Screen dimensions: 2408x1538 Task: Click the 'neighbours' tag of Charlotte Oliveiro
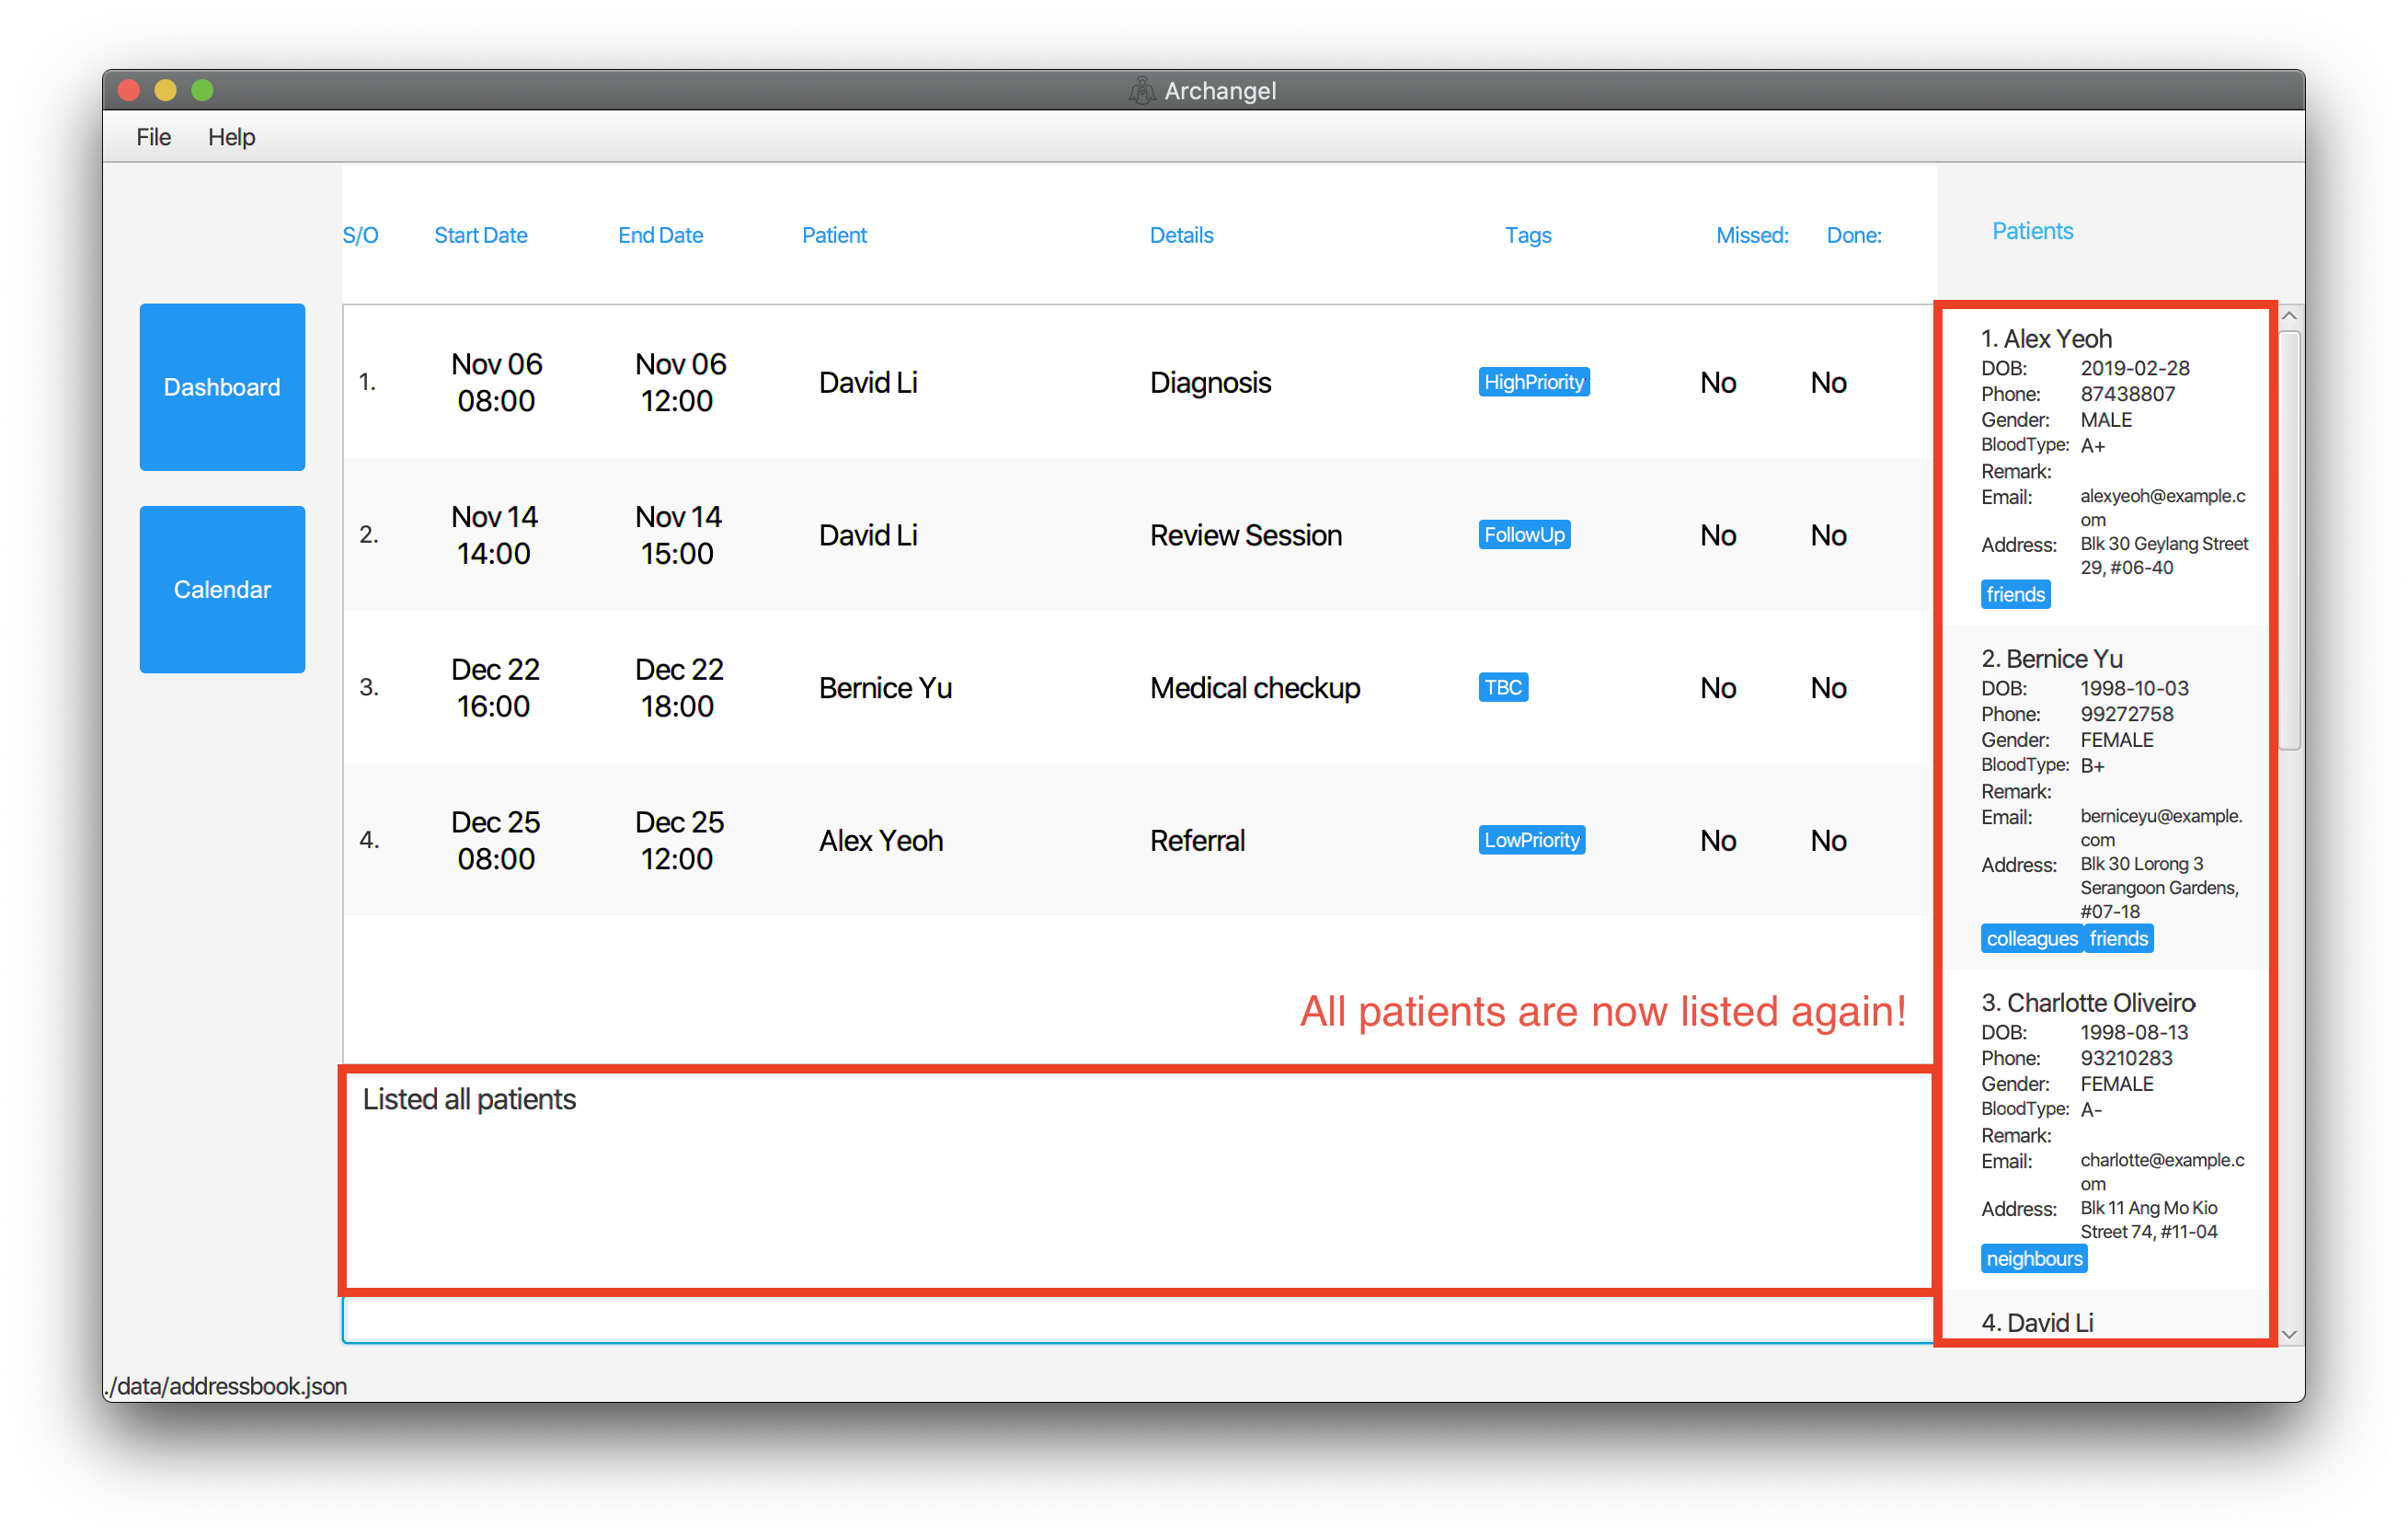click(x=2033, y=1259)
